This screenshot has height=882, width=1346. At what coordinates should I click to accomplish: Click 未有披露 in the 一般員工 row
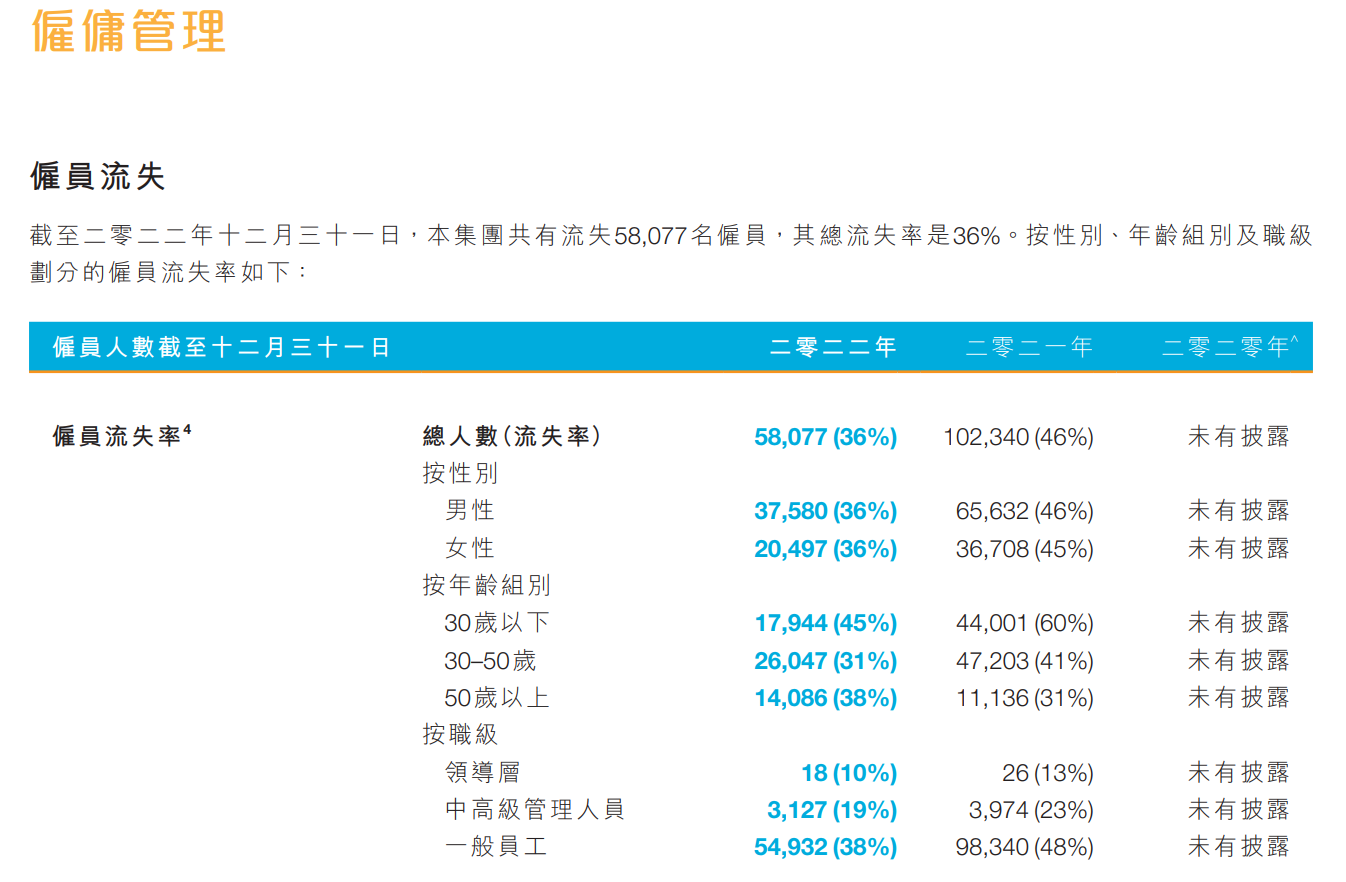pyautogui.click(x=1239, y=848)
